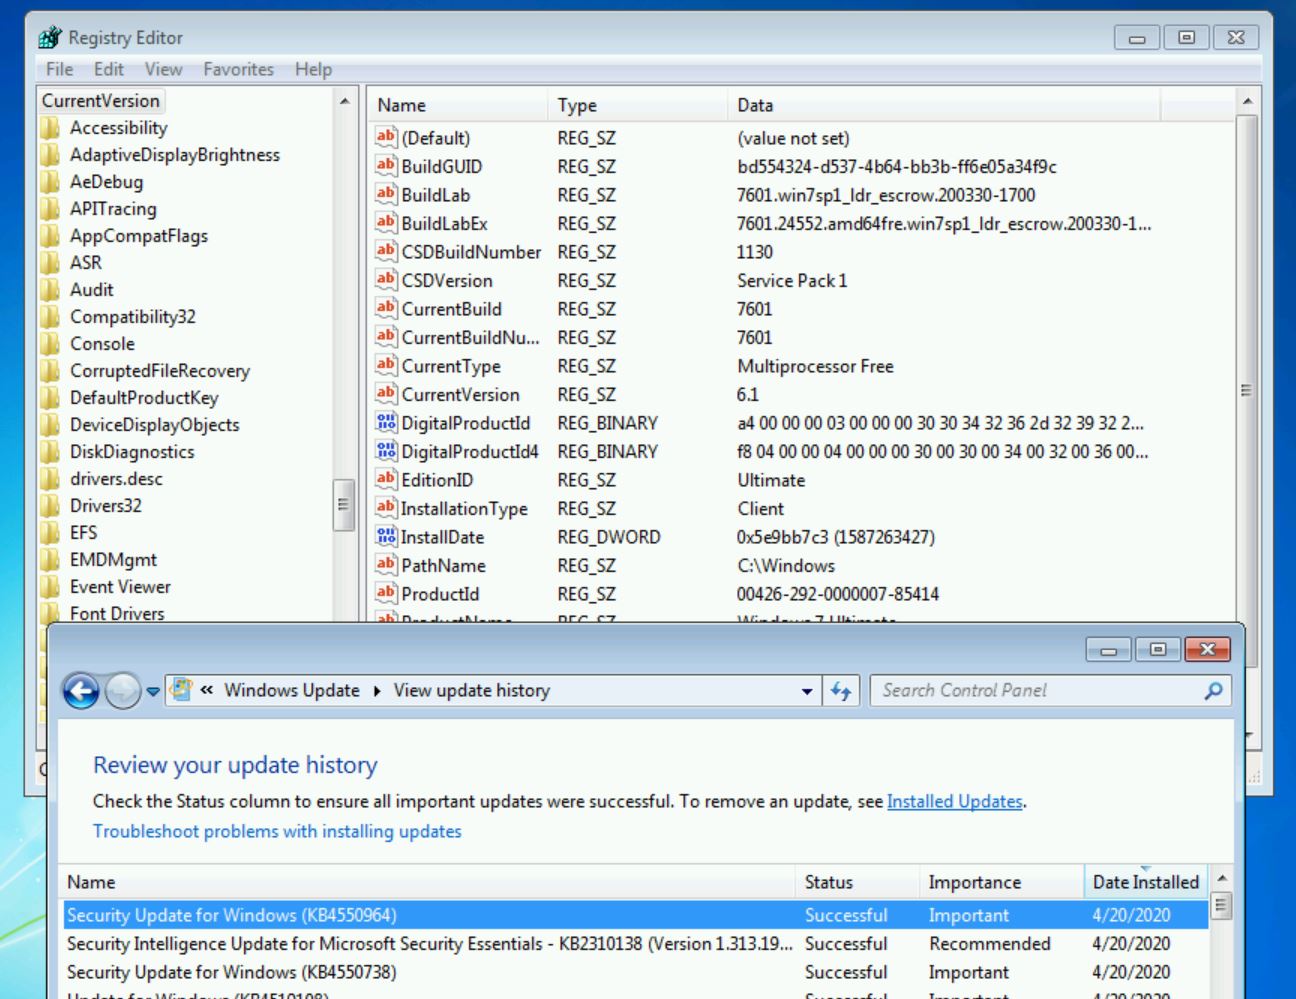Open the View menu in Registry Editor
The height and width of the screenshot is (999, 1296).
(x=163, y=69)
